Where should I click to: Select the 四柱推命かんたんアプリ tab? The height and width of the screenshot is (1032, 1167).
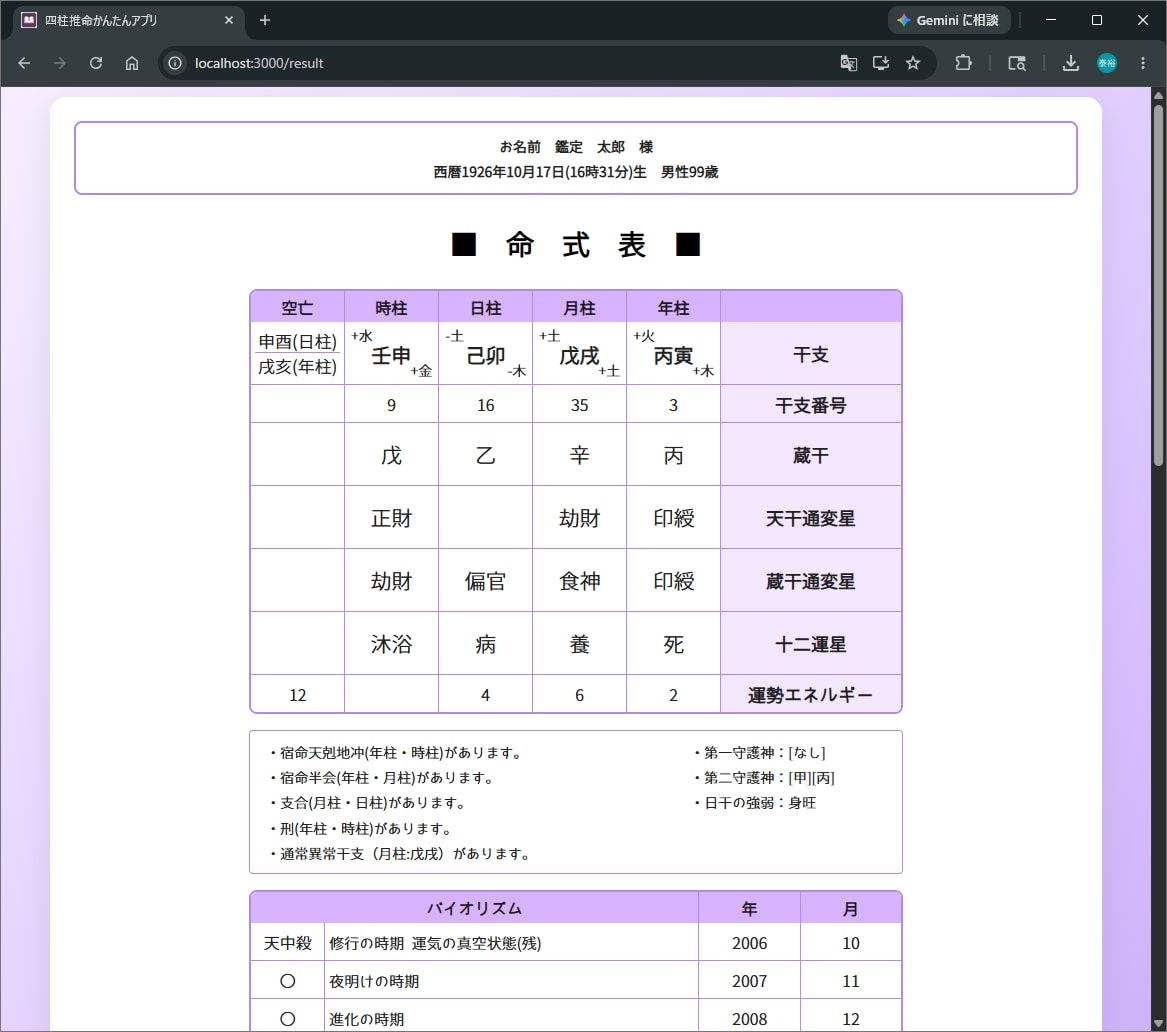click(128, 21)
